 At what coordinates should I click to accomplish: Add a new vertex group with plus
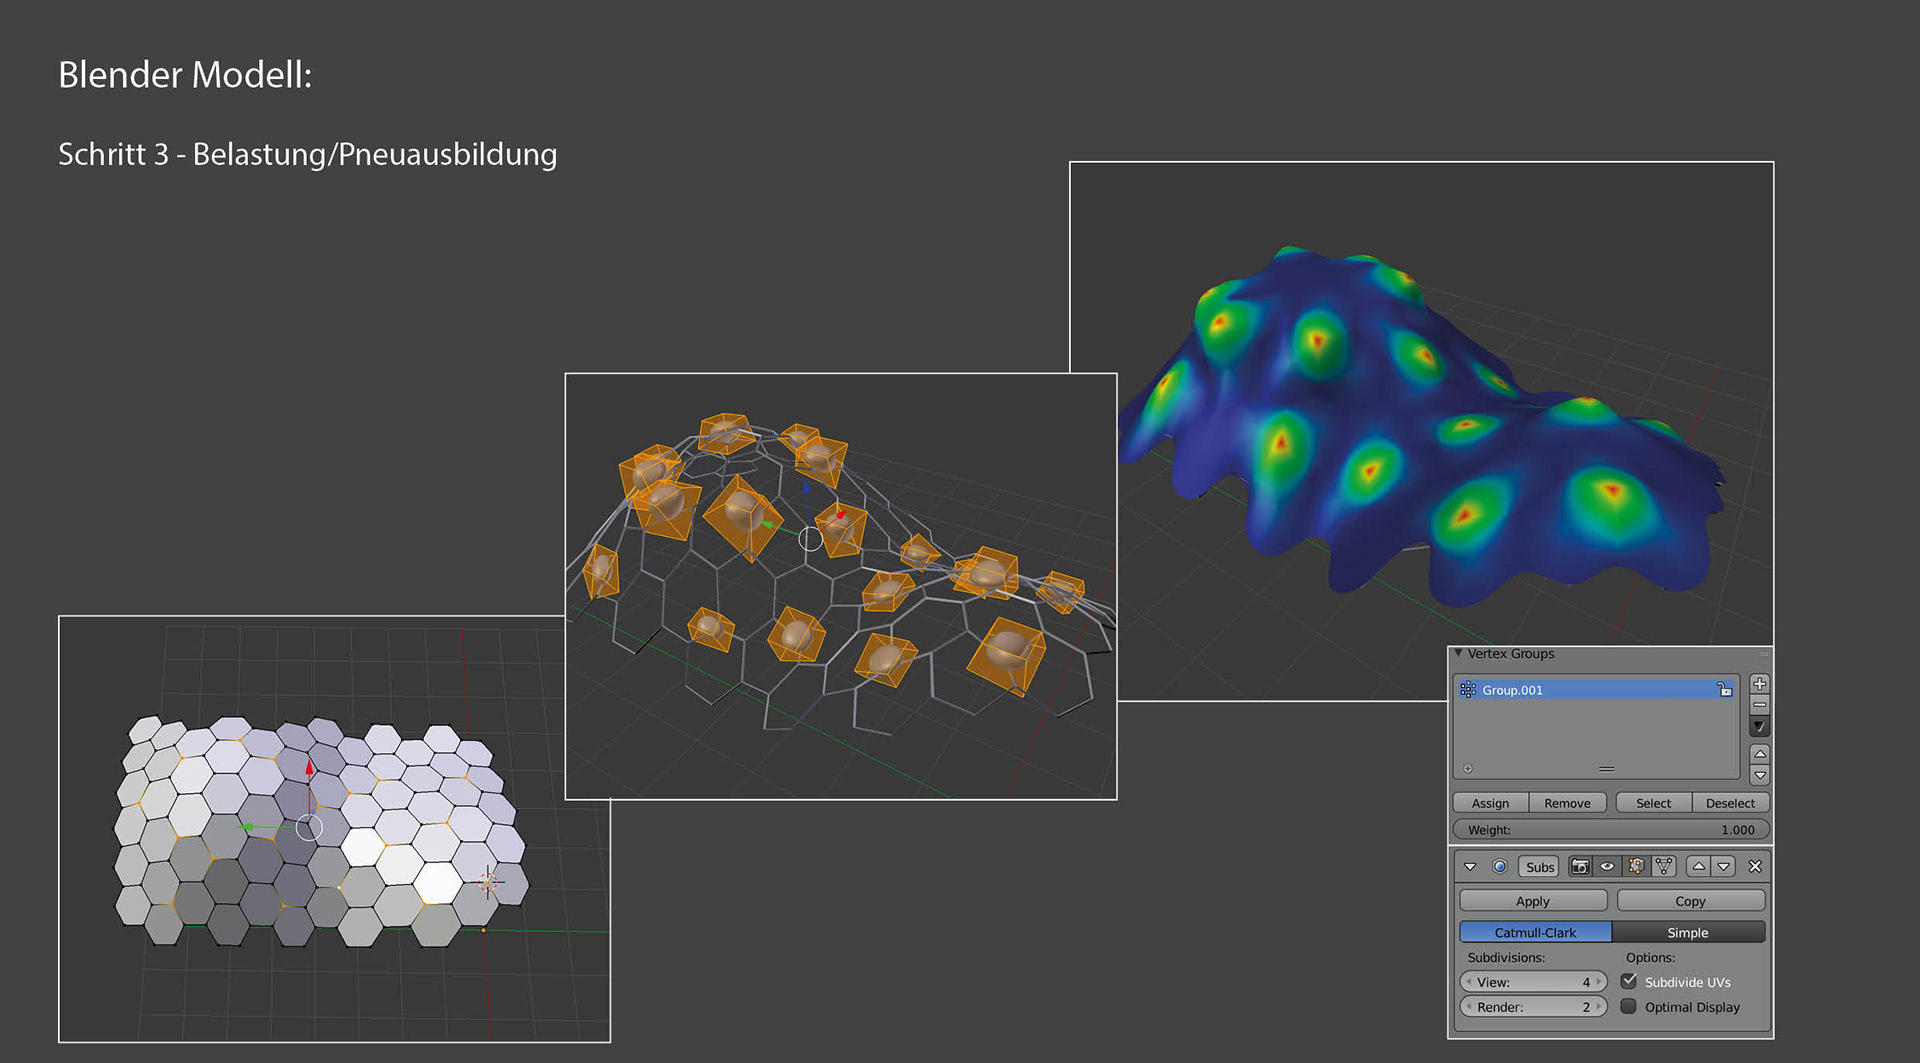pos(1760,684)
